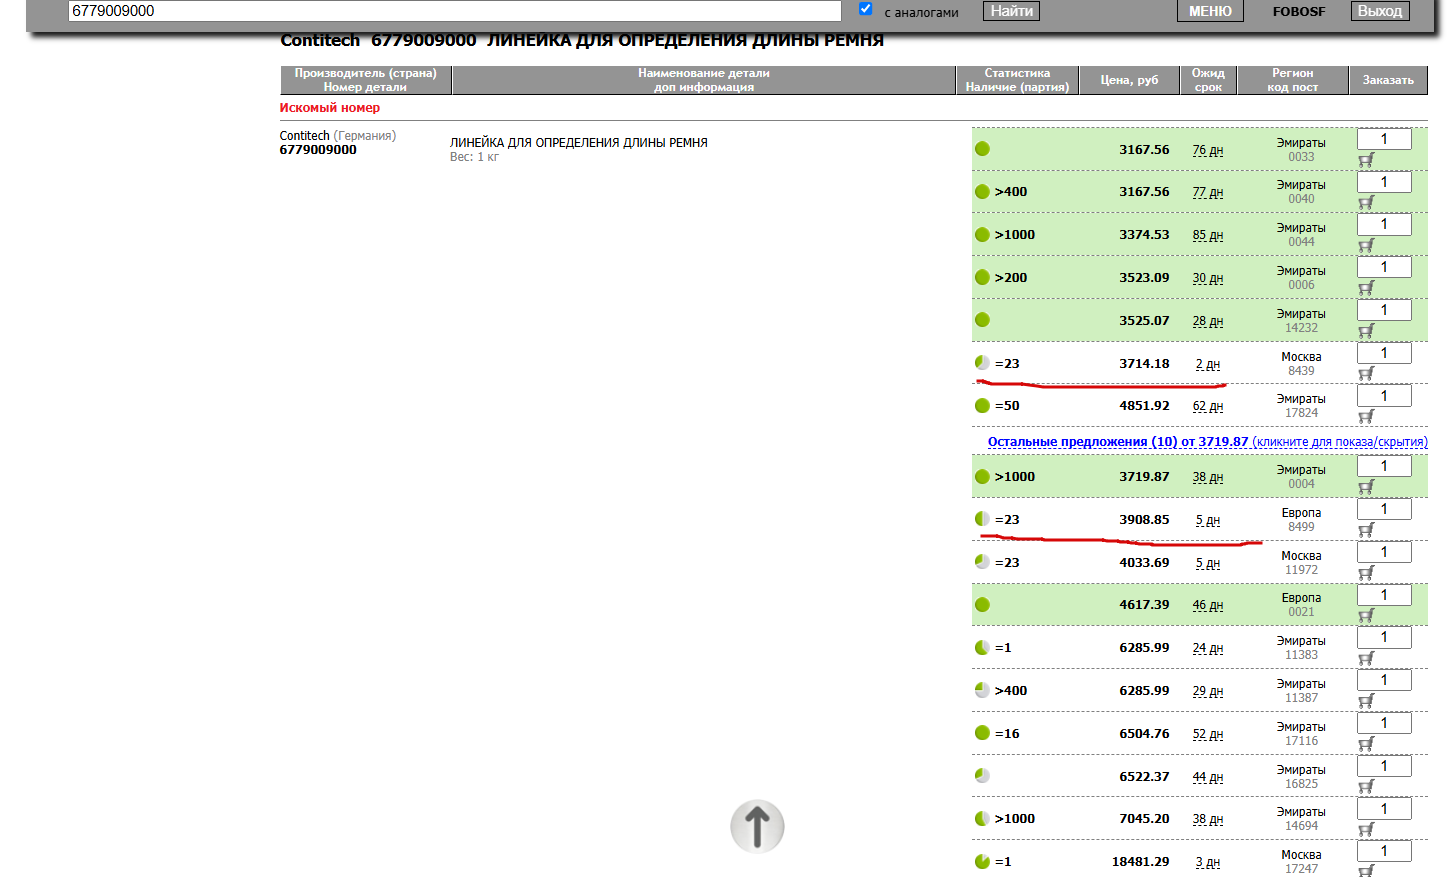Image resolution: width=1453 pixels, height=877 pixels.
Task: Click the part number search field
Action: tap(455, 11)
